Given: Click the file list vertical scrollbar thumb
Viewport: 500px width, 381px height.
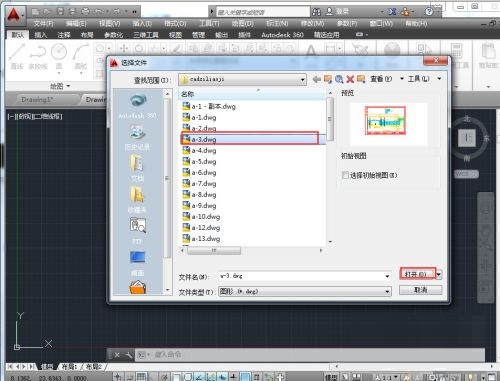Looking at the screenshot, I should (x=330, y=119).
